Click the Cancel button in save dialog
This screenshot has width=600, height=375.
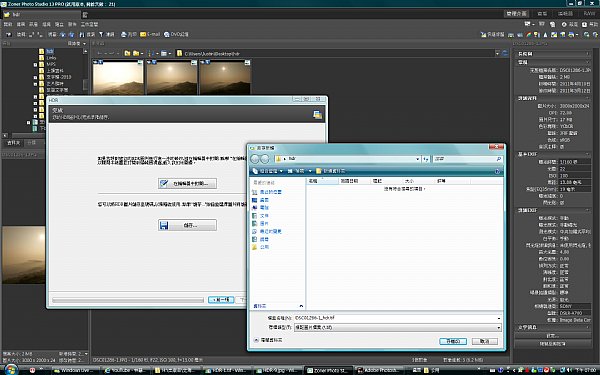tap(485, 341)
